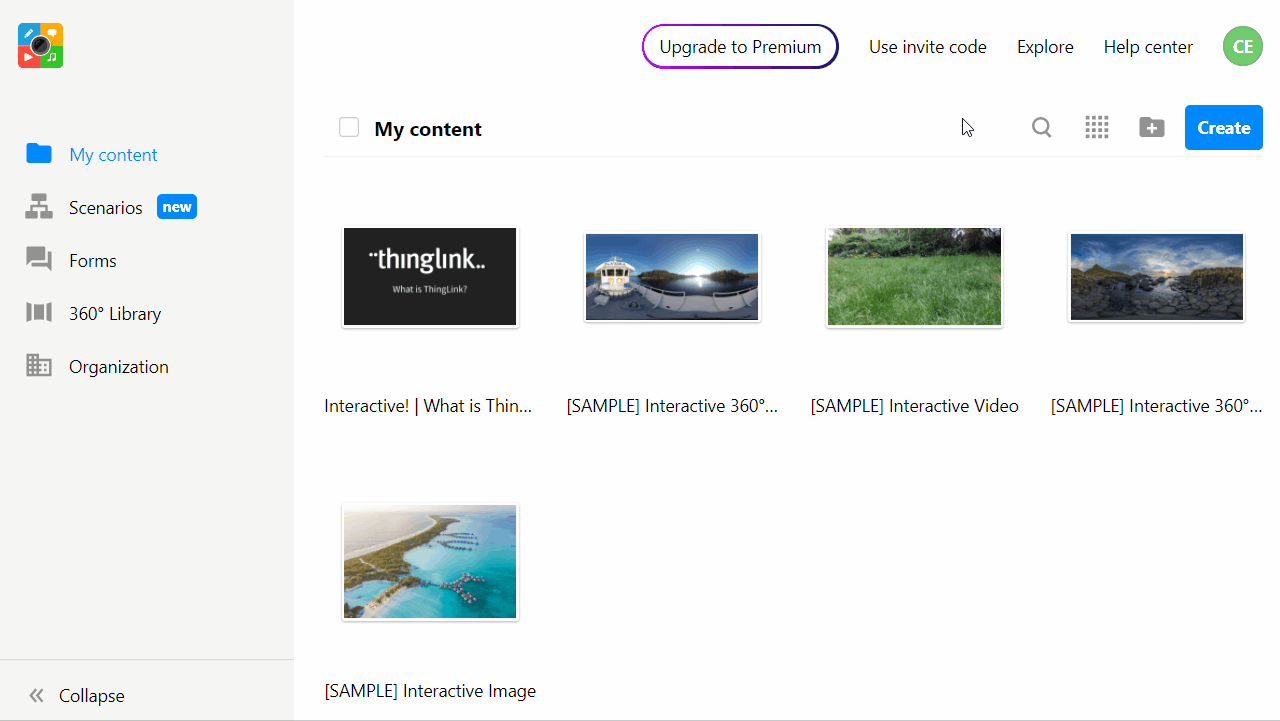The width and height of the screenshot is (1280, 721).
Task: Select My content in the sidebar
Action: (x=113, y=155)
